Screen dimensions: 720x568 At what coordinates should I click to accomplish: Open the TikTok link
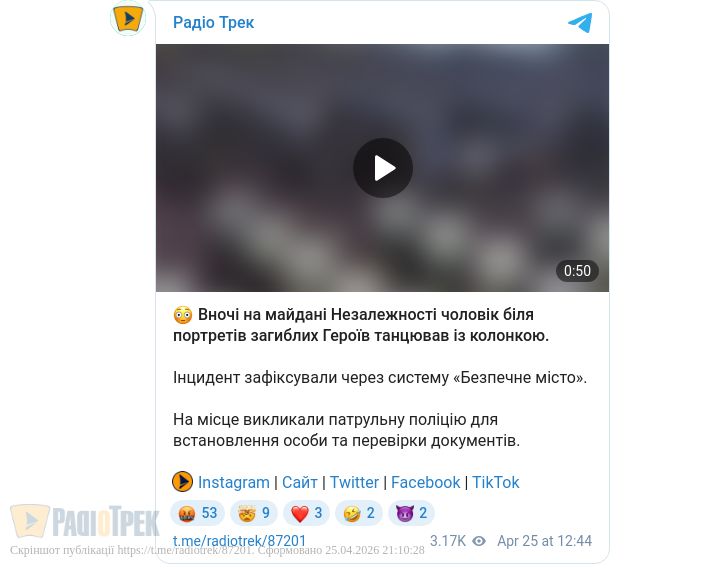495,482
